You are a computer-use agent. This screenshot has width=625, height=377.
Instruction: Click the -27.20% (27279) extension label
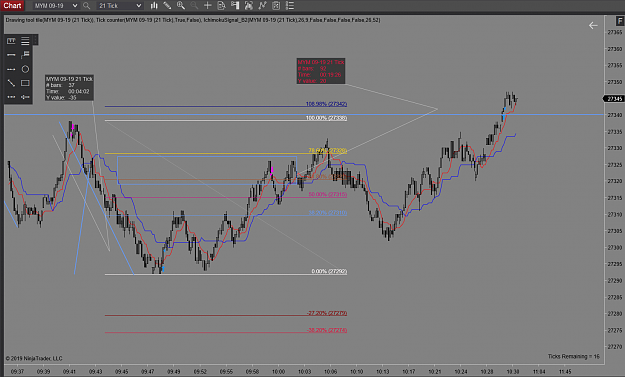point(327,313)
